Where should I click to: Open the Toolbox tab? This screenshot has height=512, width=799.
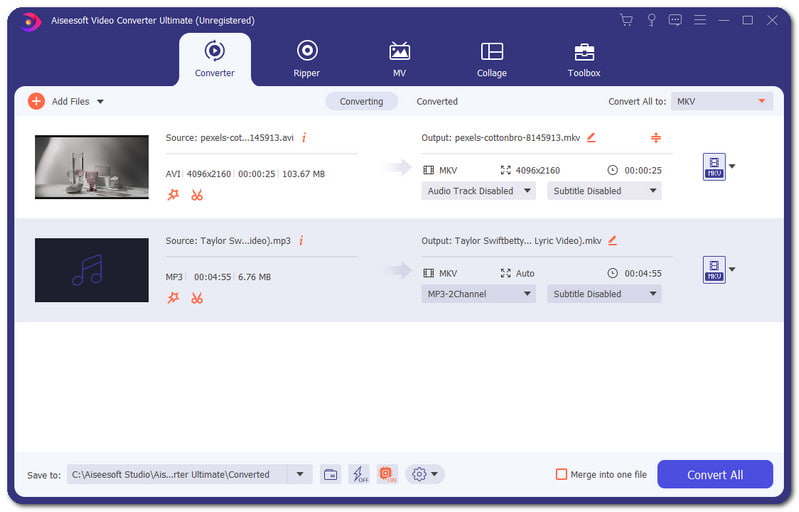click(584, 58)
